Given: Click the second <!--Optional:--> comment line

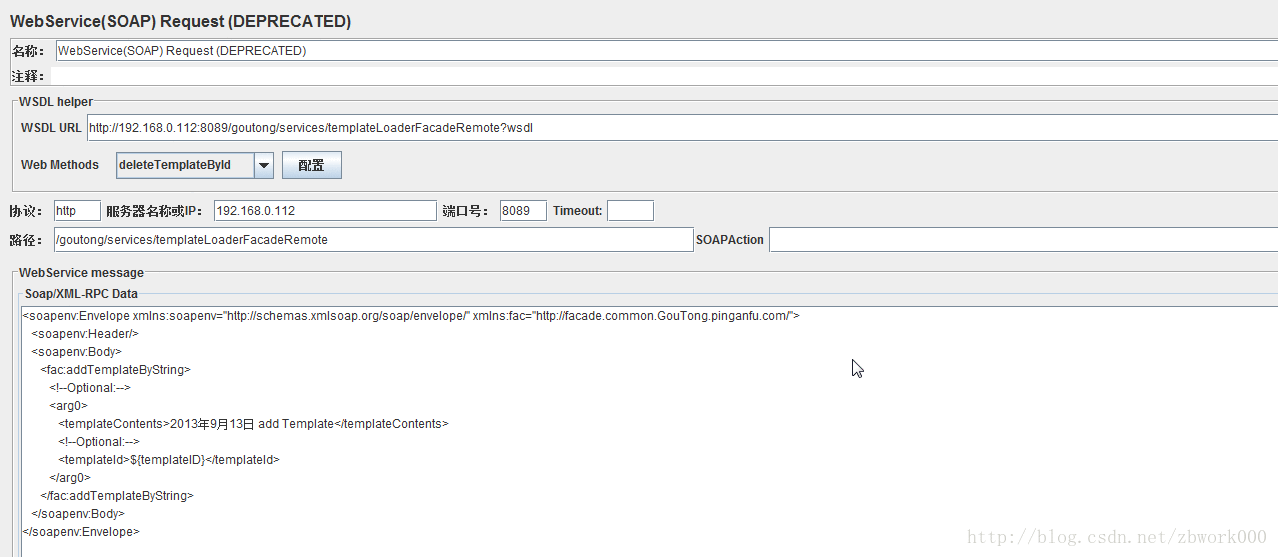Looking at the screenshot, I should coord(99,442).
